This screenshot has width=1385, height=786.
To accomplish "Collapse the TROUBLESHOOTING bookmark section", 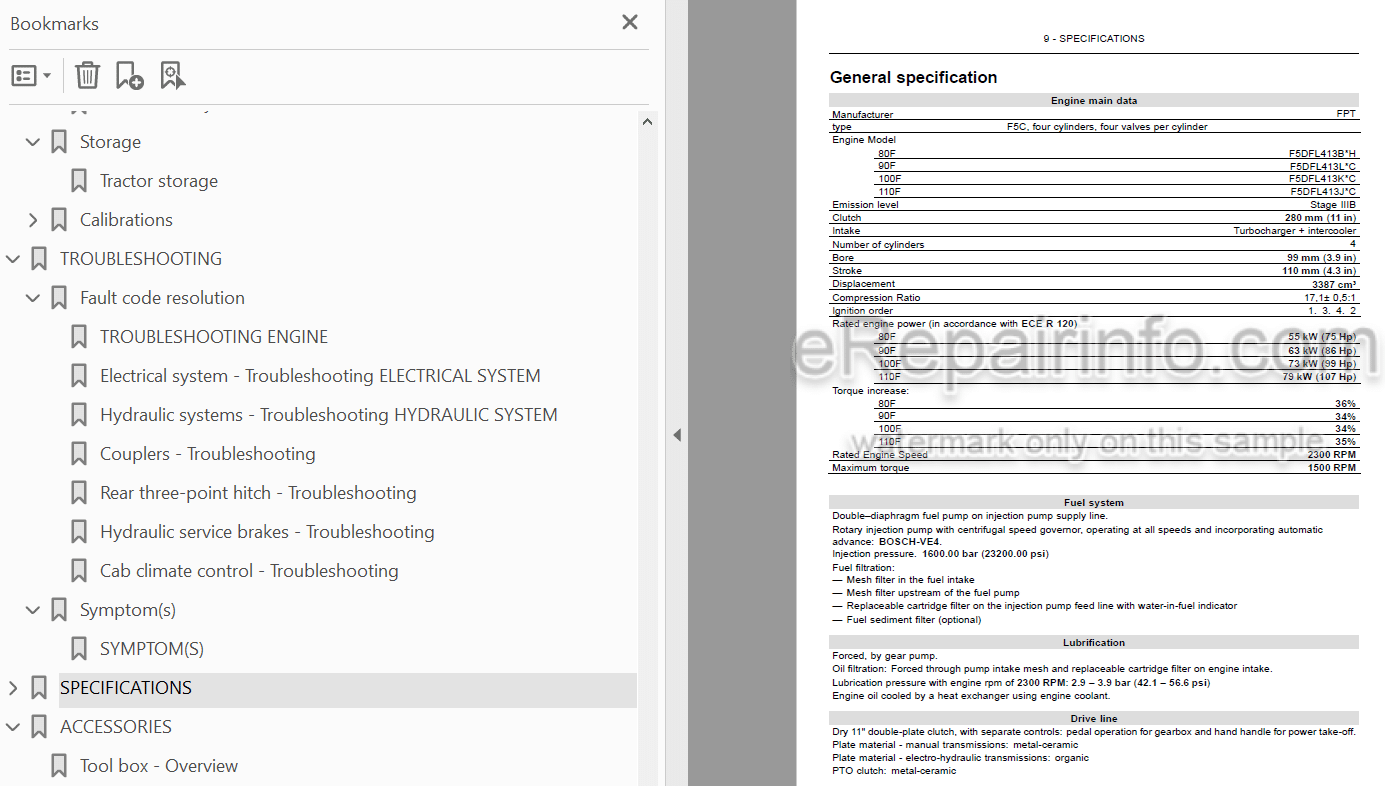I will click(13, 259).
